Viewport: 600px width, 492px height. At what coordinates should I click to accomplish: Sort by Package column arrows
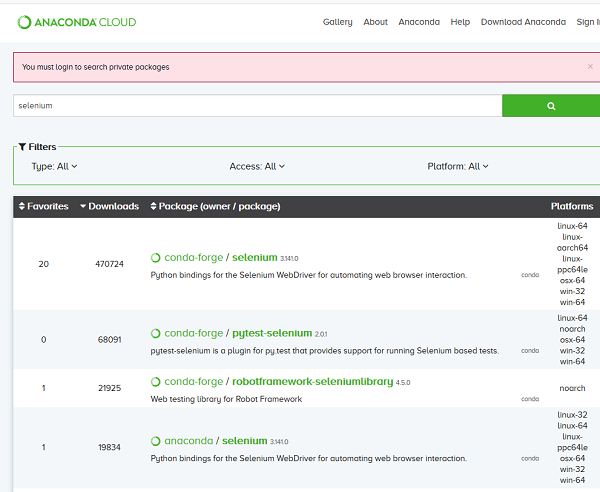click(153, 206)
